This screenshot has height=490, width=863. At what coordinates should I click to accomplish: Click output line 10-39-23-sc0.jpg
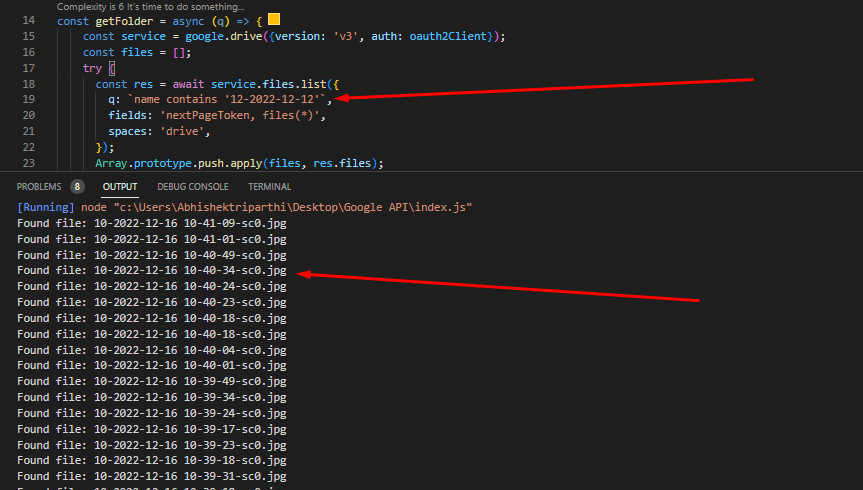(151, 445)
